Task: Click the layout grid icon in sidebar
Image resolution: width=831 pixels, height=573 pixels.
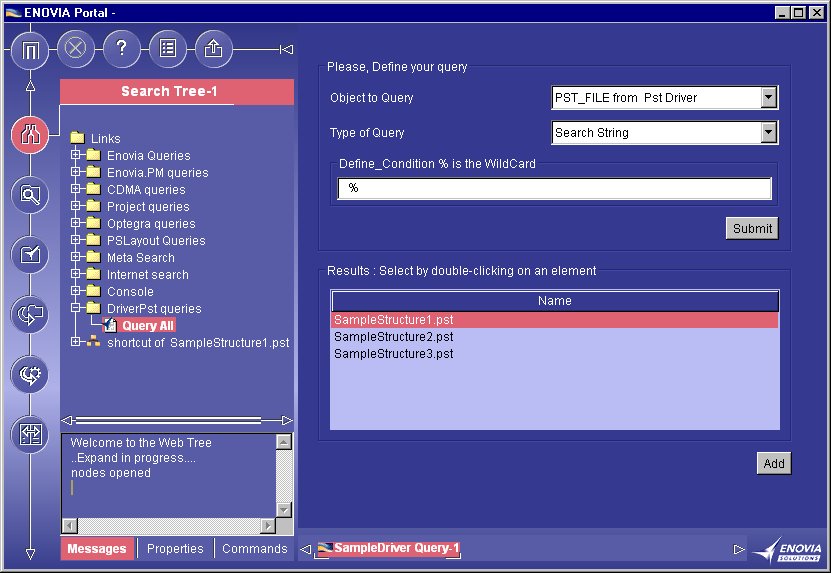Action: tap(30, 435)
